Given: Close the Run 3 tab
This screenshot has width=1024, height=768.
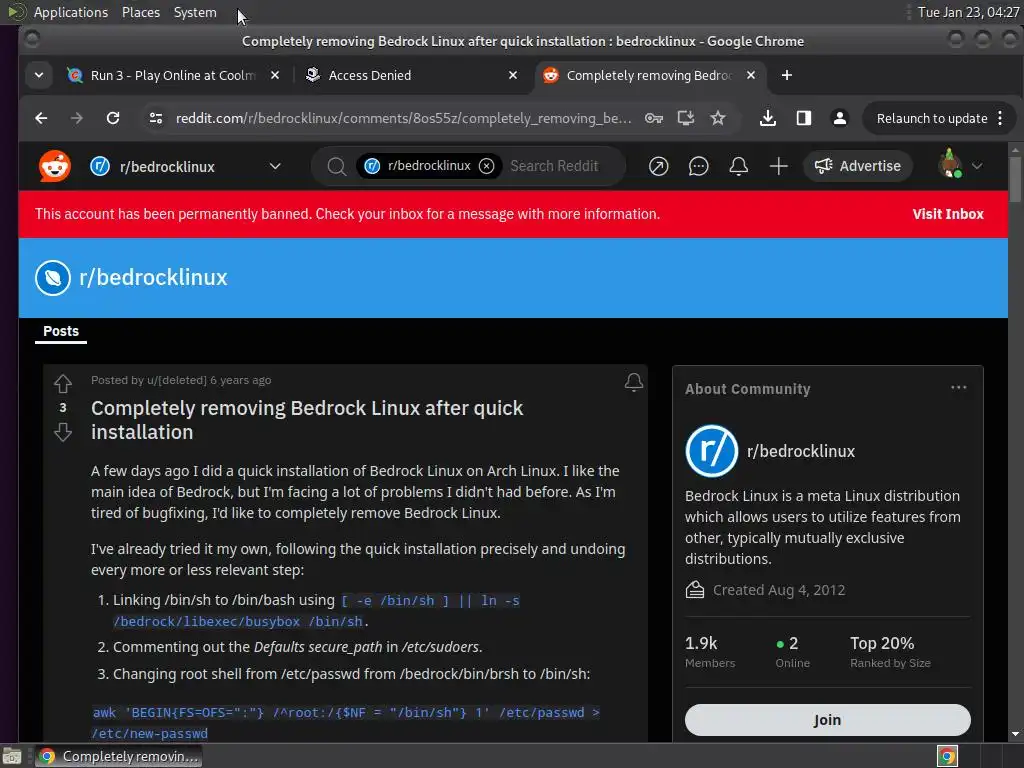Looking at the screenshot, I should coord(275,75).
